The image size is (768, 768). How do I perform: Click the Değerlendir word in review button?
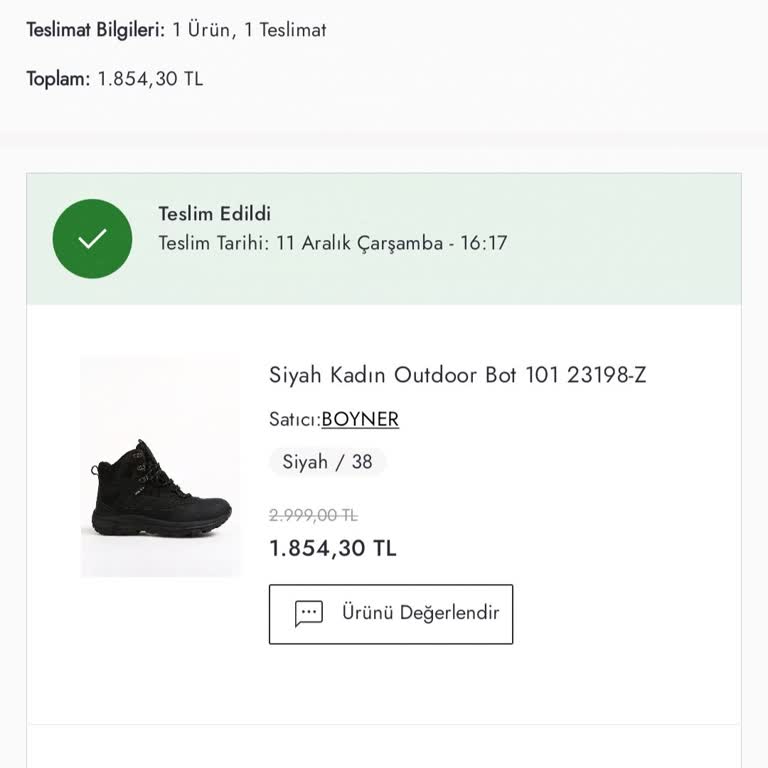coord(449,613)
